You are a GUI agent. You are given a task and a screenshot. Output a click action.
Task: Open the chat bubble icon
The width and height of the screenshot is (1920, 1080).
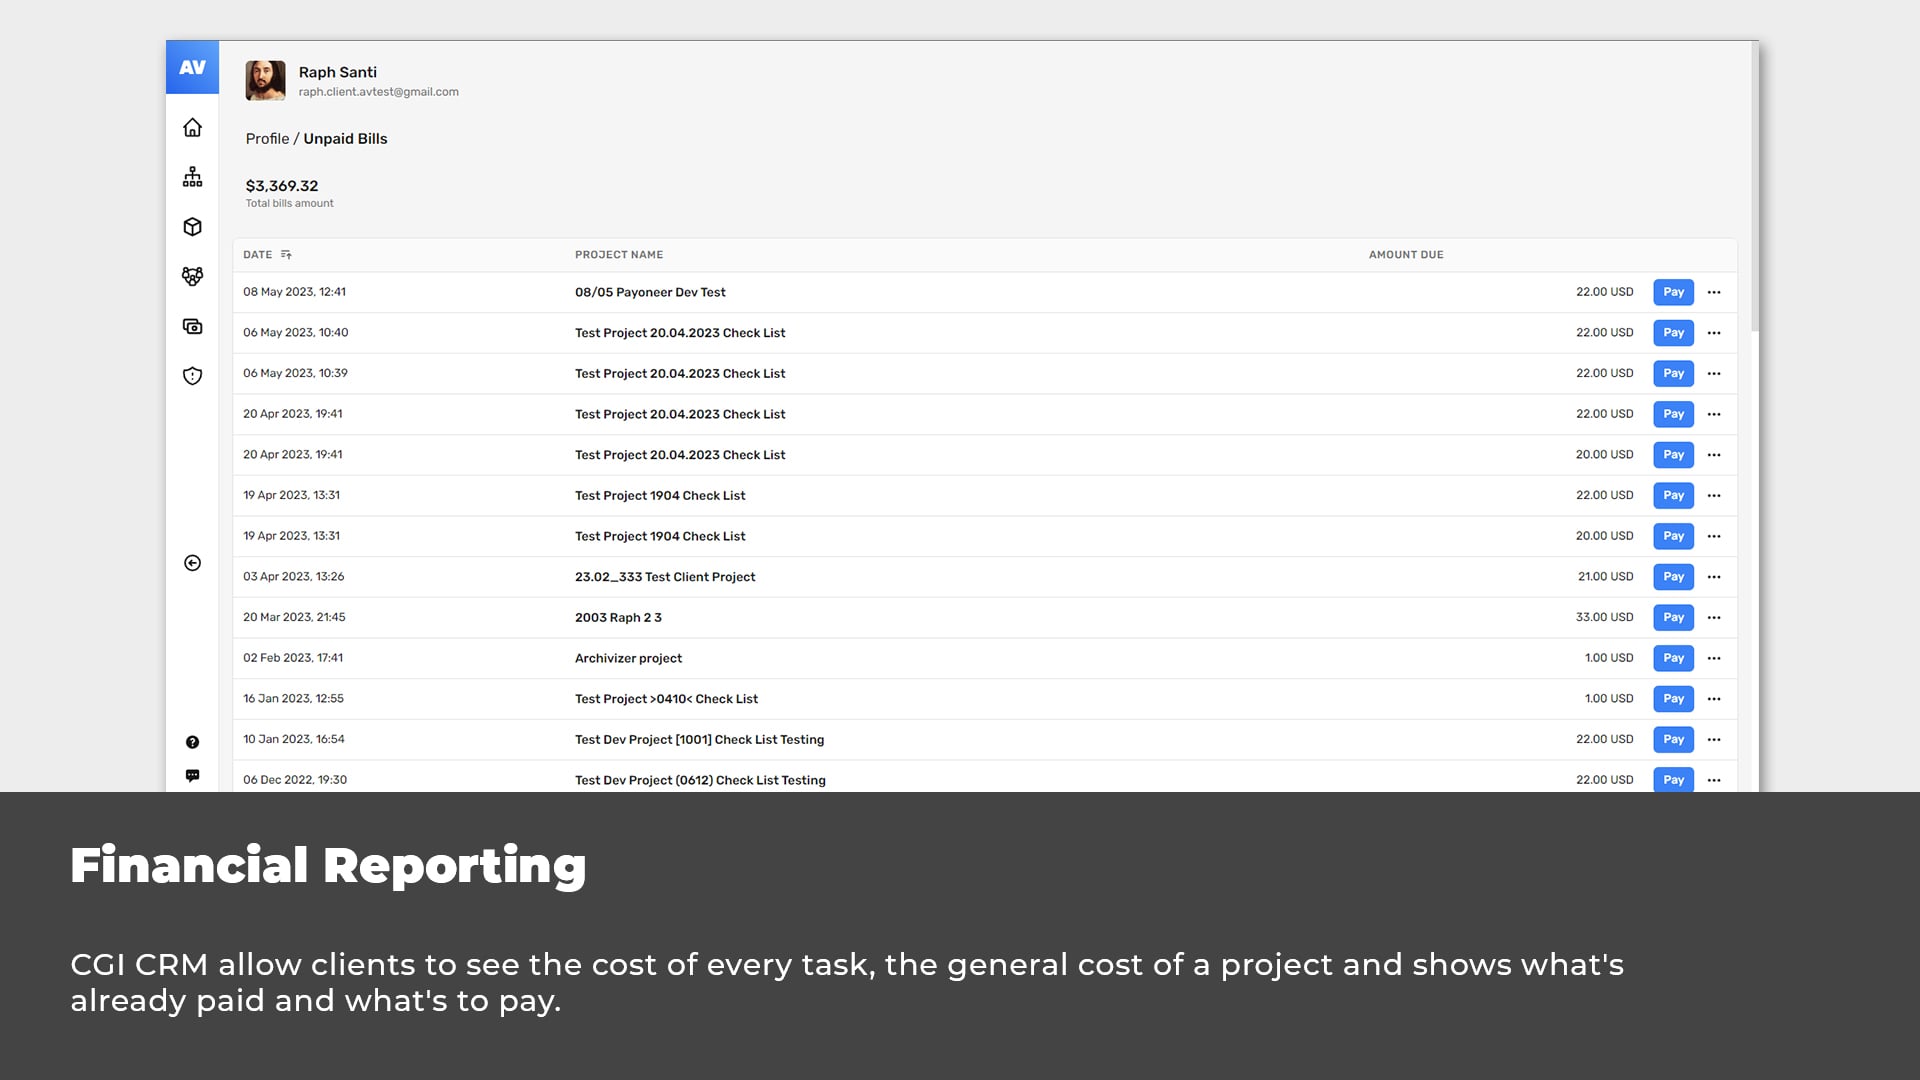[192, 776]
